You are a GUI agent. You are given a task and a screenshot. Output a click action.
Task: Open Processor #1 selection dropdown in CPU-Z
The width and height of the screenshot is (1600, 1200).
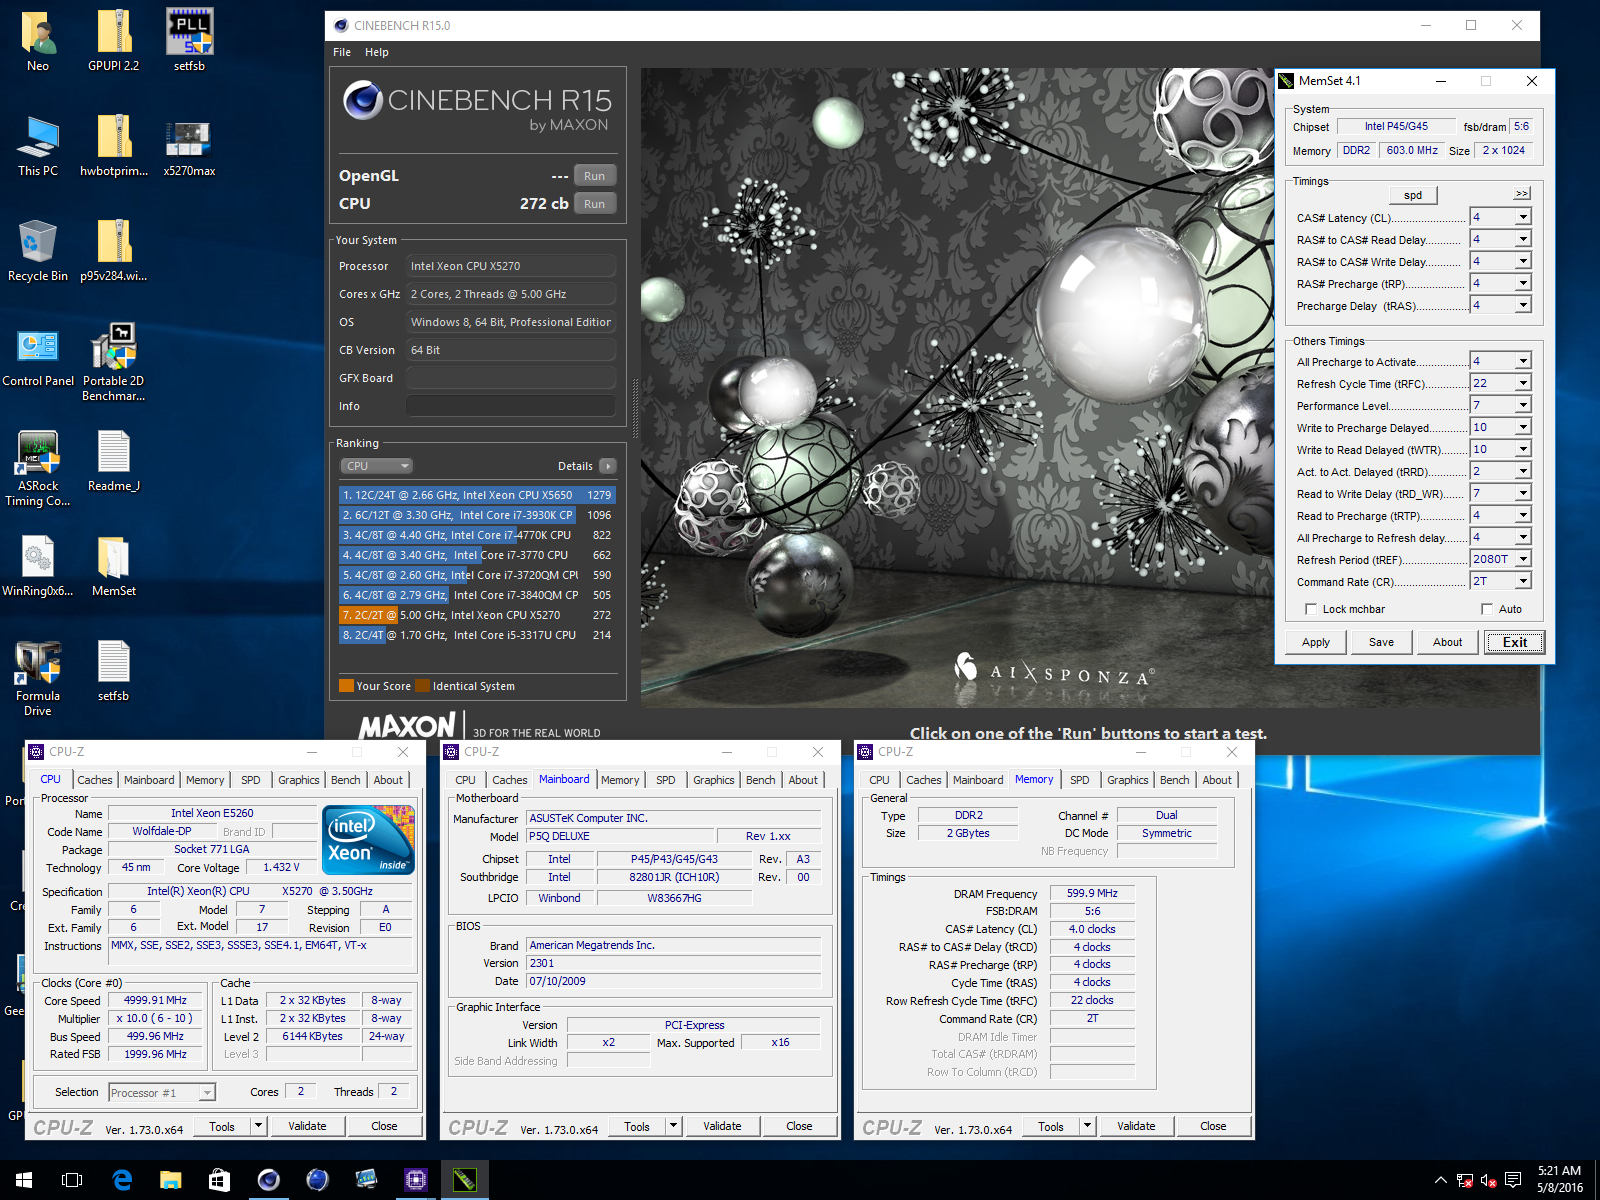pos(162,1093)
